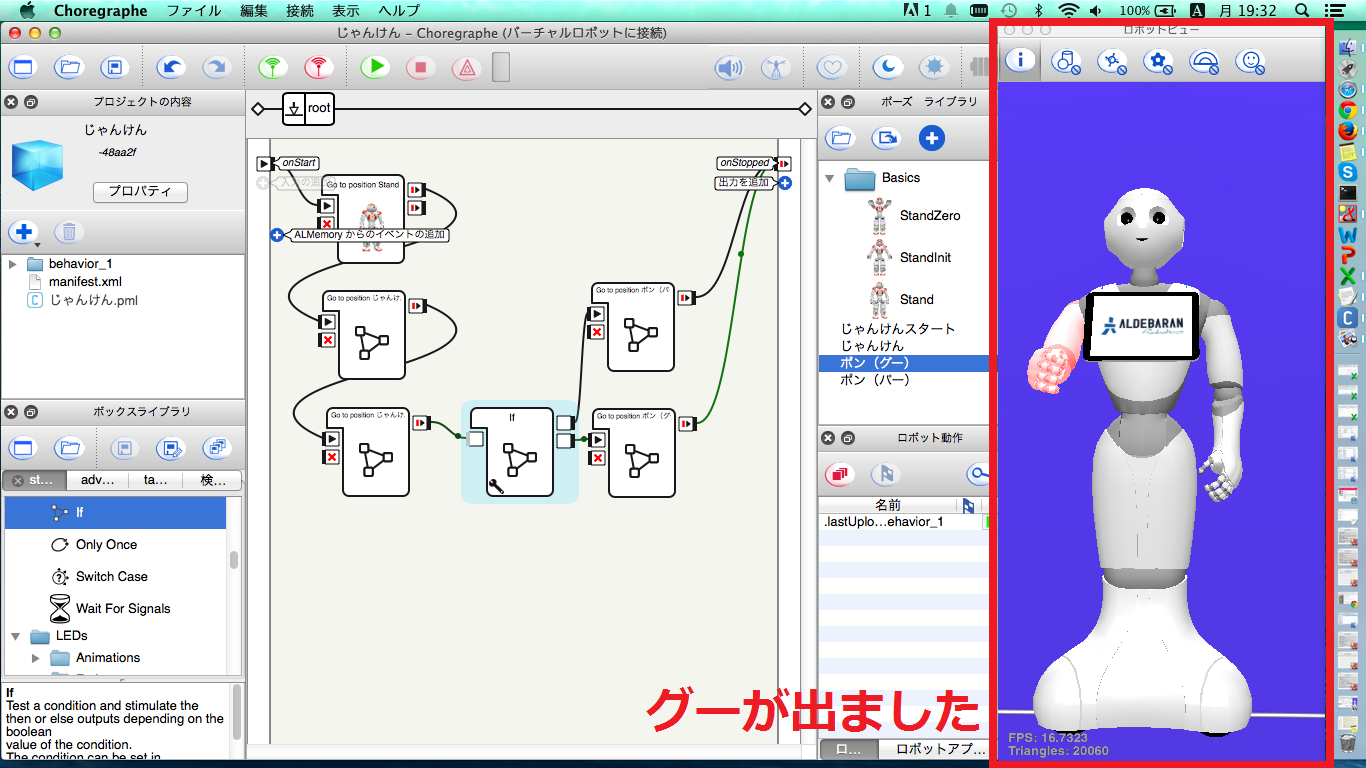This screenshot has width=1366, height=768.
Task: Click the red warning triangle debug icon
Action: point(465,68)
